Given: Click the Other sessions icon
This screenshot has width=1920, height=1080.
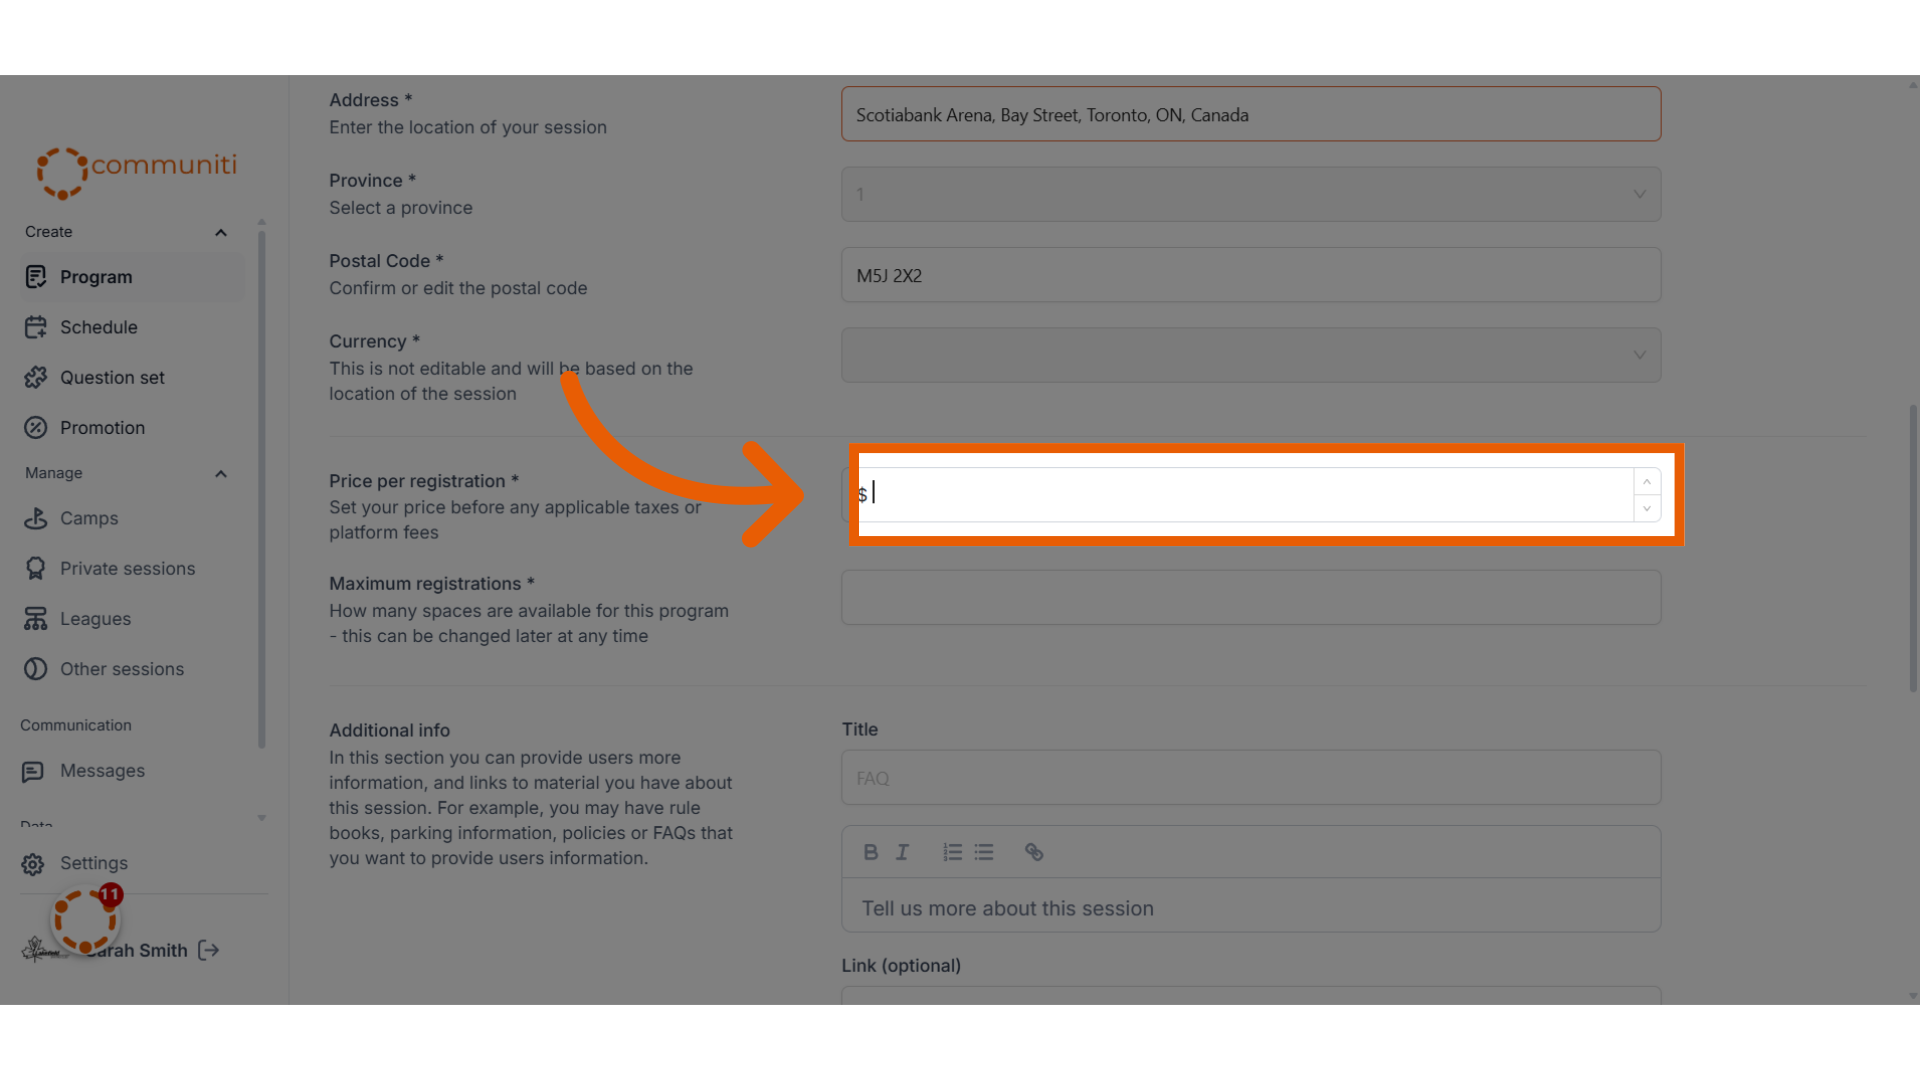Looking at the screenshot, I should [x=36, y=669].
